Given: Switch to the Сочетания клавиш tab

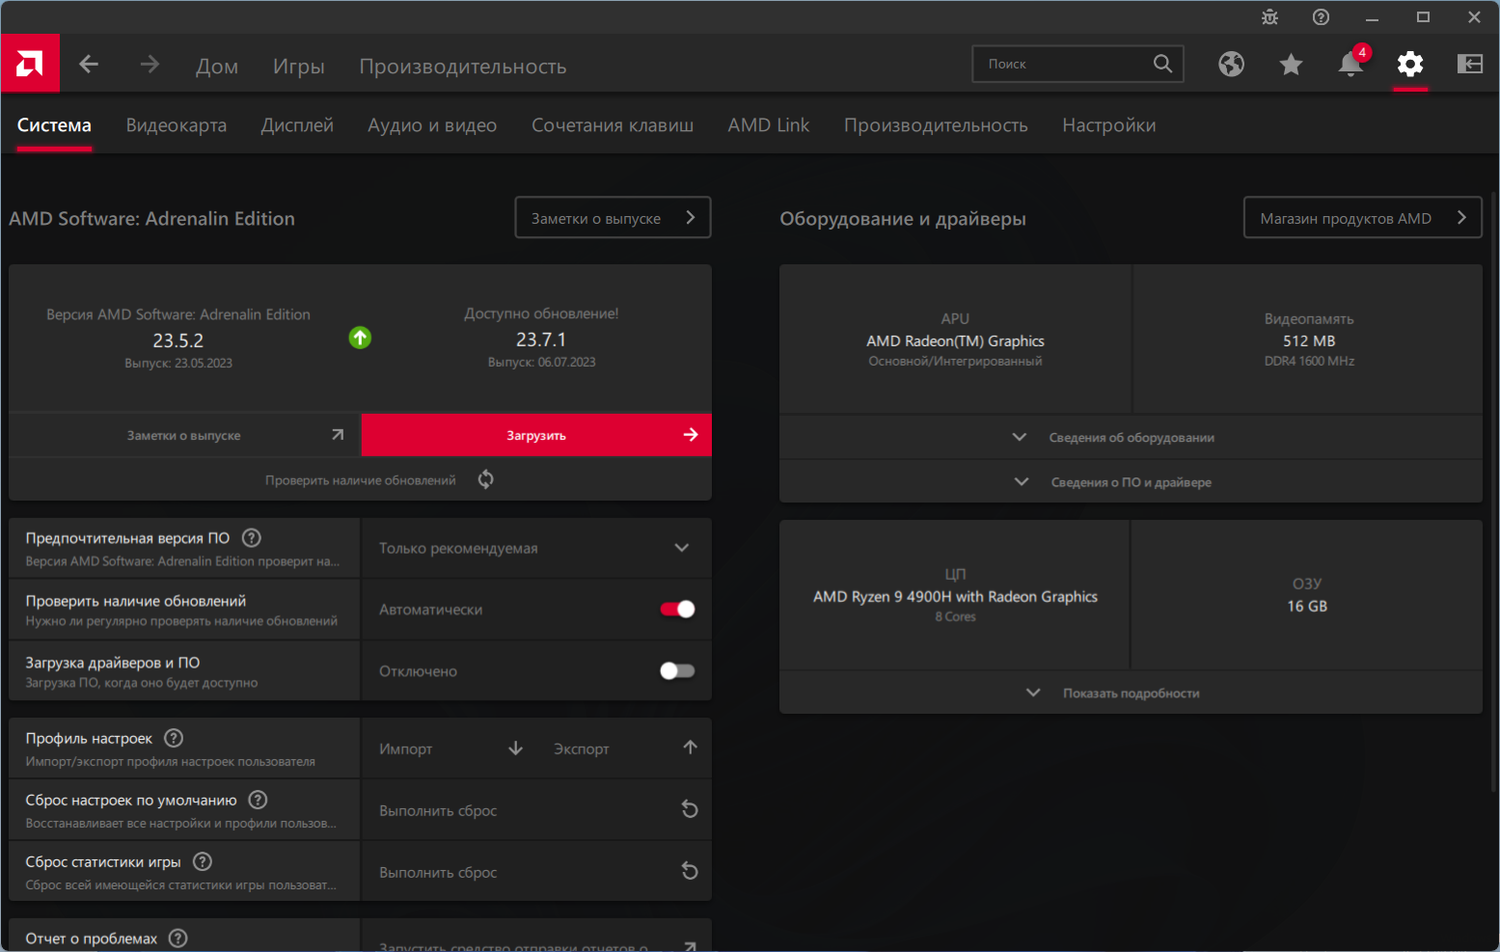Looking at the screenshot, I should point(612,125).
